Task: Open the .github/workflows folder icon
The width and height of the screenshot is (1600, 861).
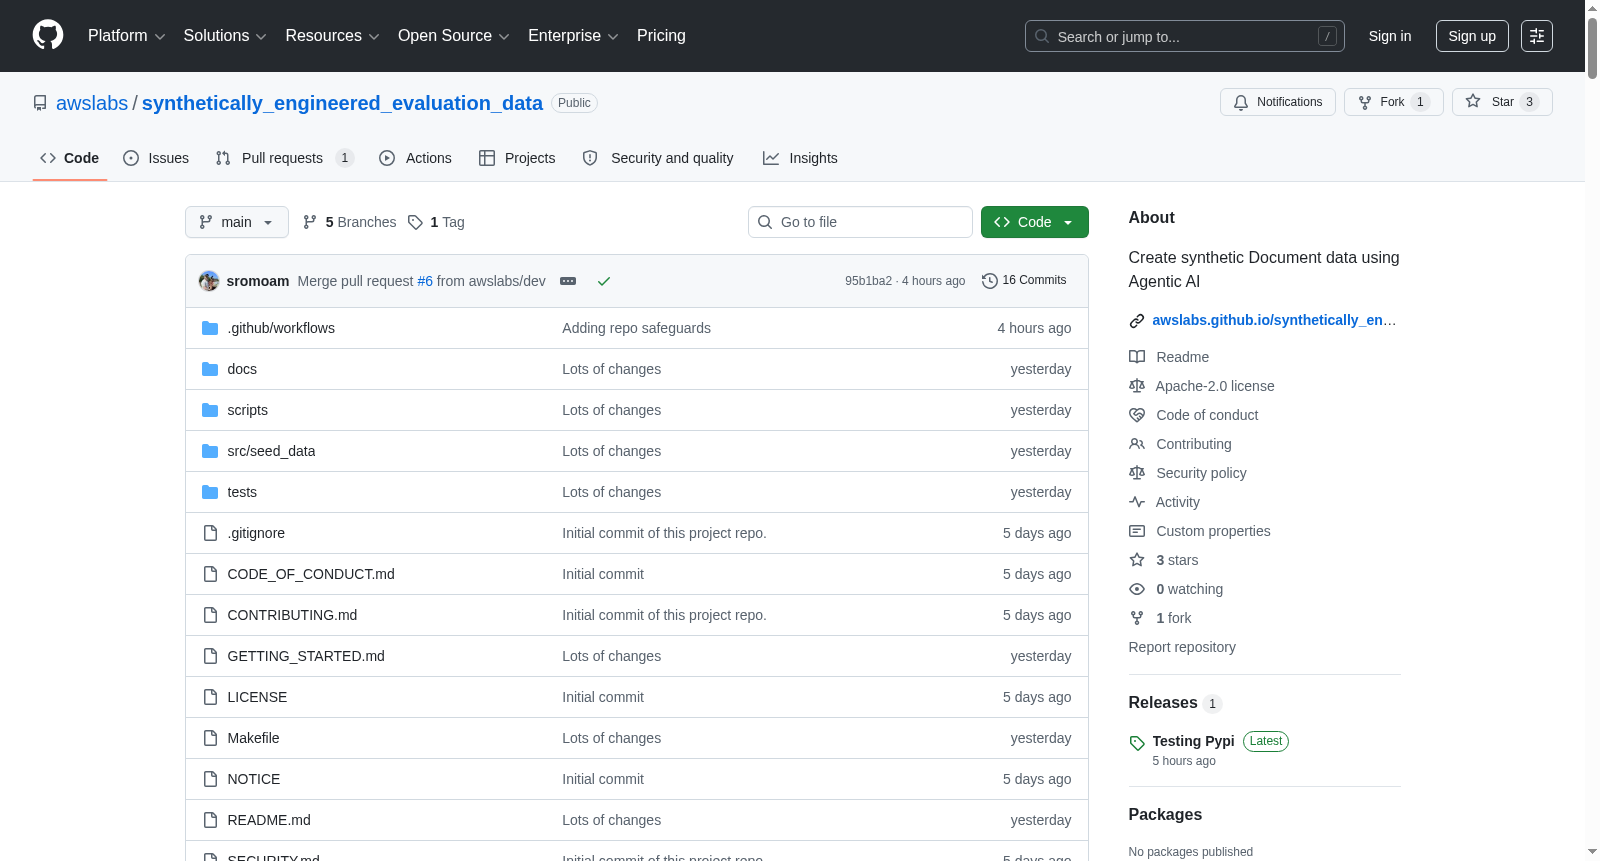Action: click(x=210, y=328)
